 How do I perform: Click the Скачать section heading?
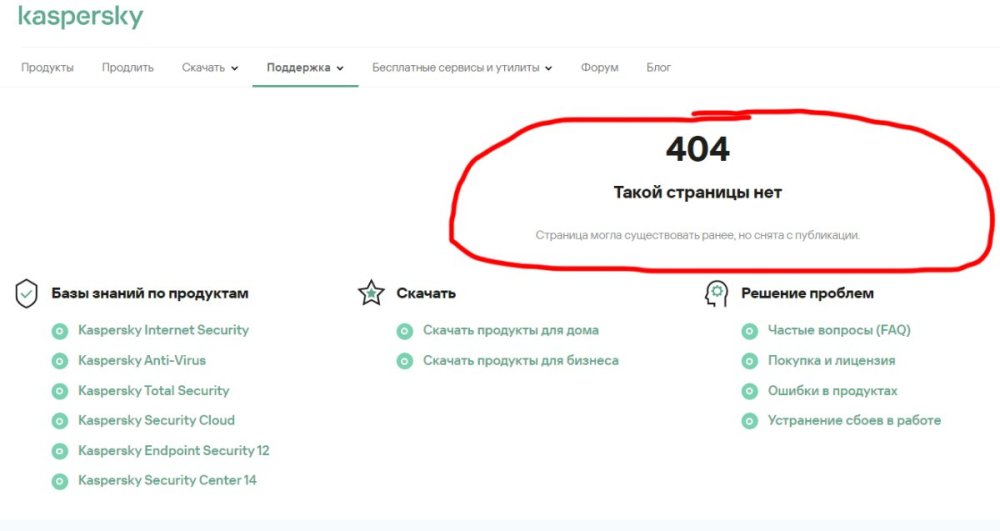(426, 293)
